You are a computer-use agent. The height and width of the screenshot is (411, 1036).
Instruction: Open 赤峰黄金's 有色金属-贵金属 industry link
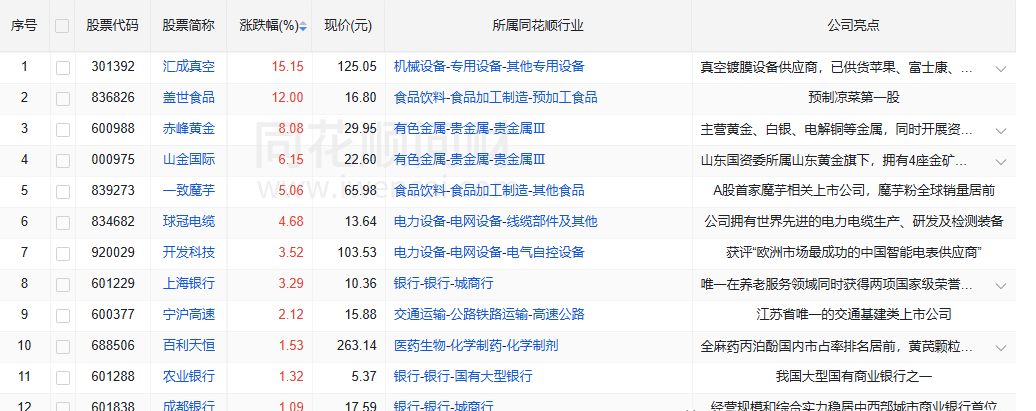click(x=469, y=129)
